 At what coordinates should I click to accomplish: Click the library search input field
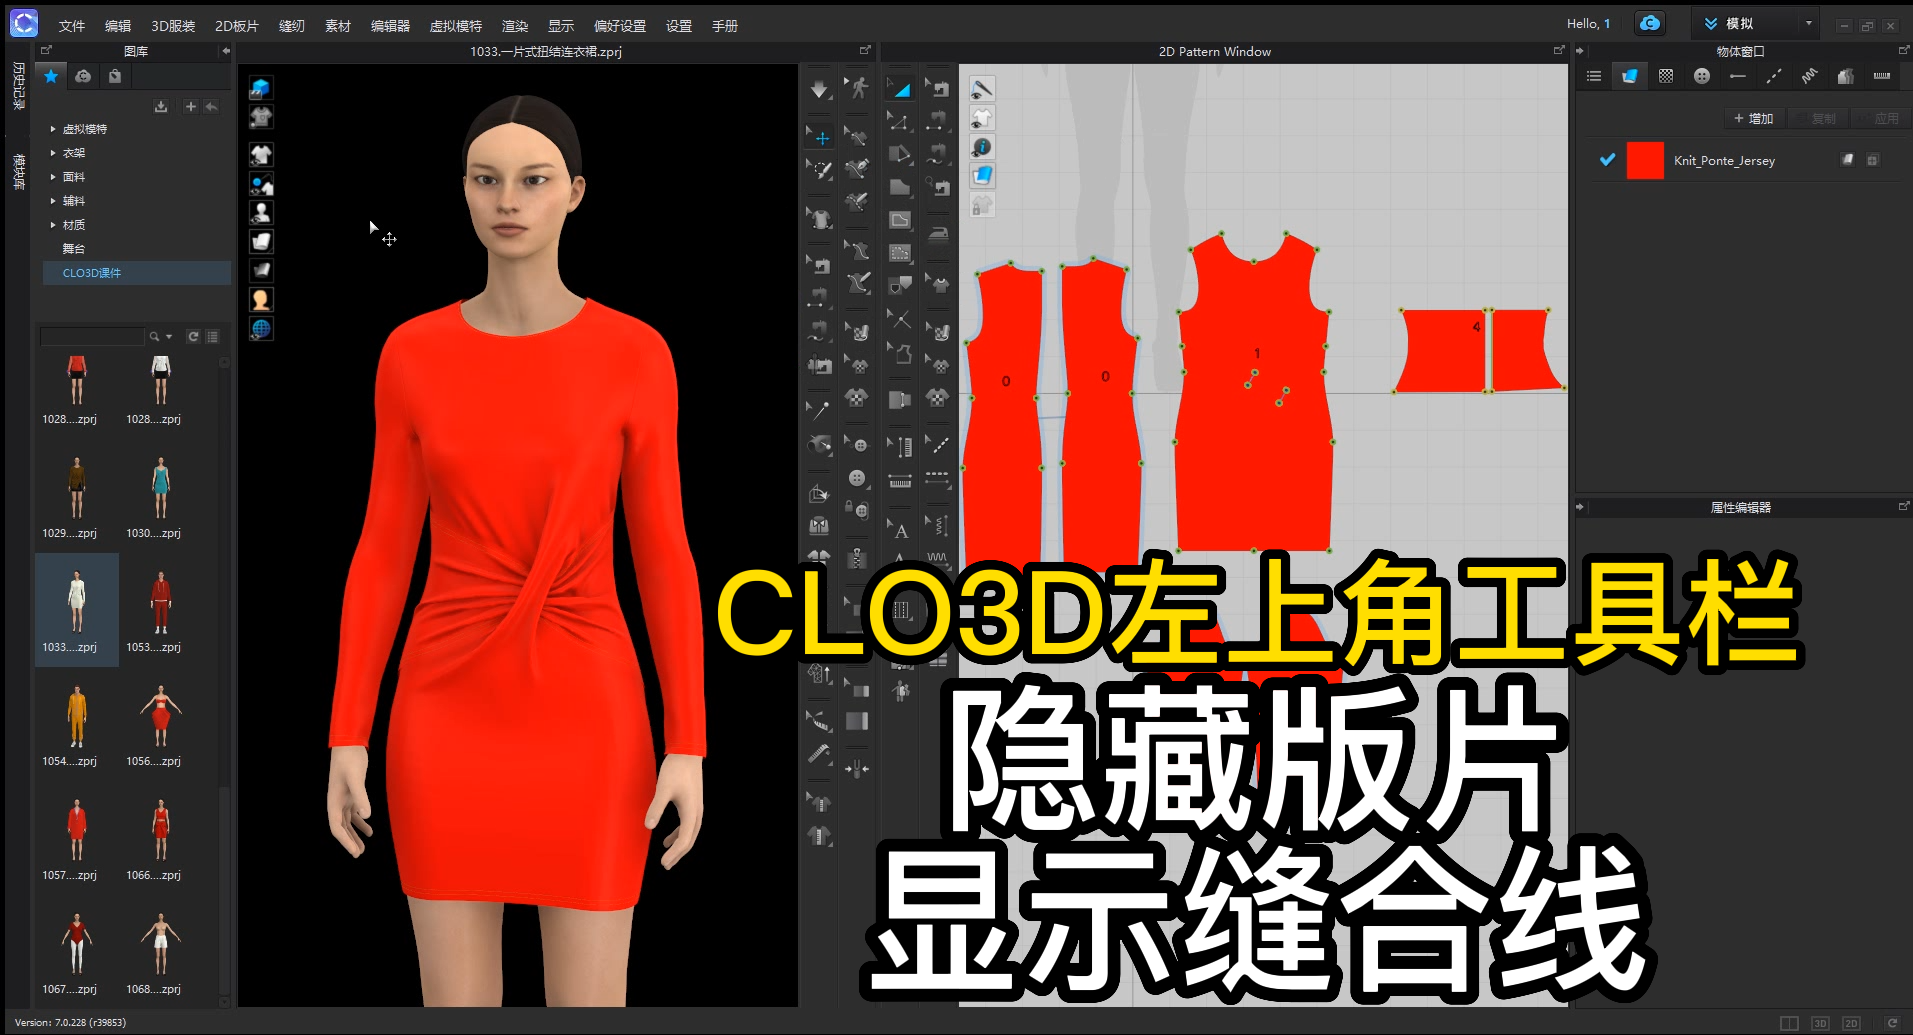tap(92, 337)
